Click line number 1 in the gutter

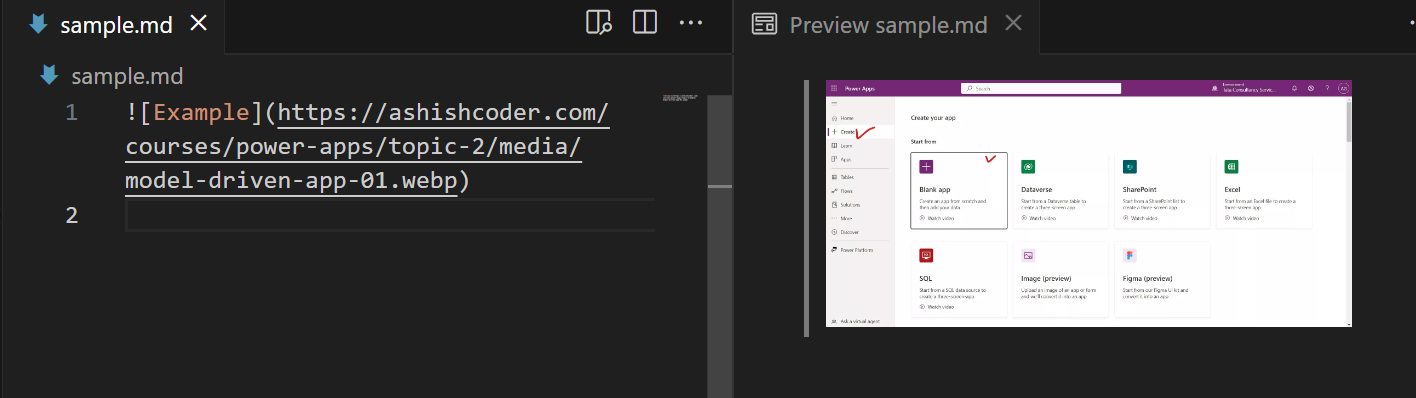tap(71, 112)
